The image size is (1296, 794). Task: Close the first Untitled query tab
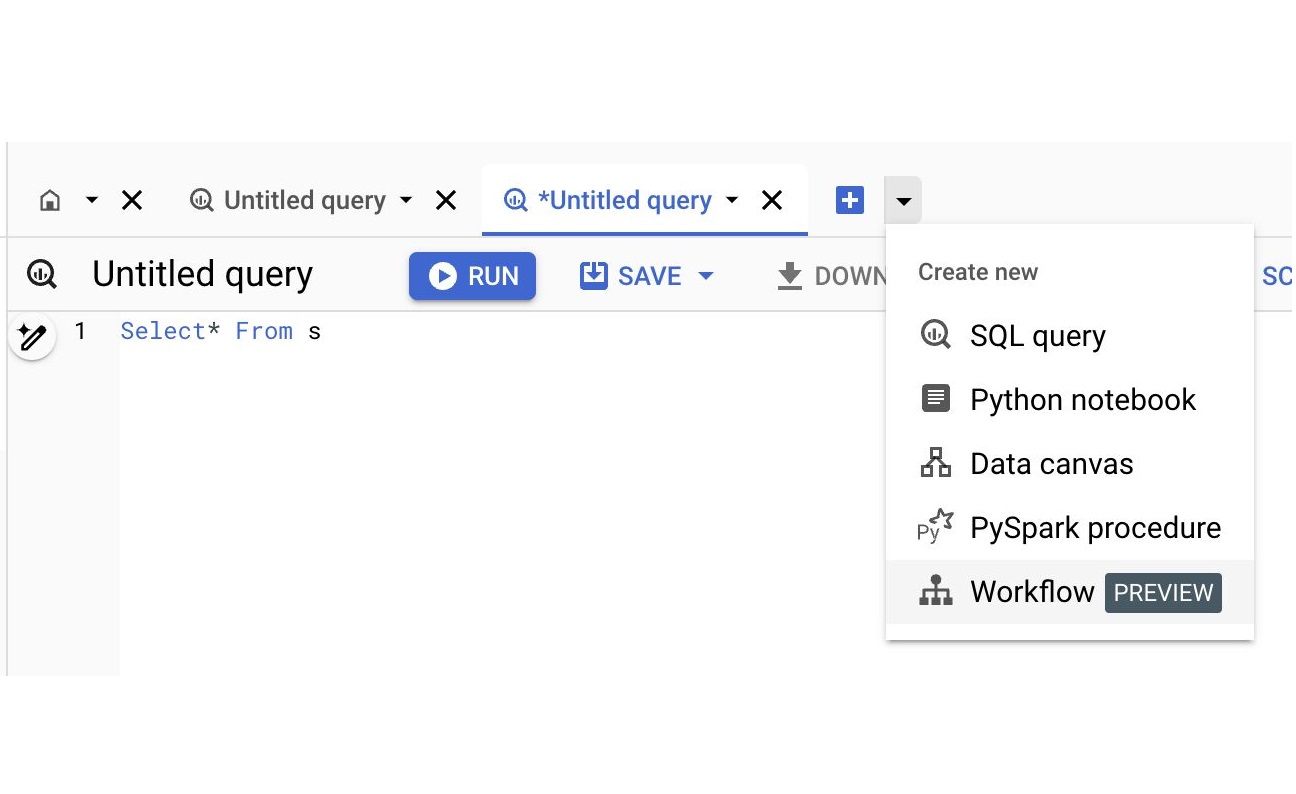(444, 200)
